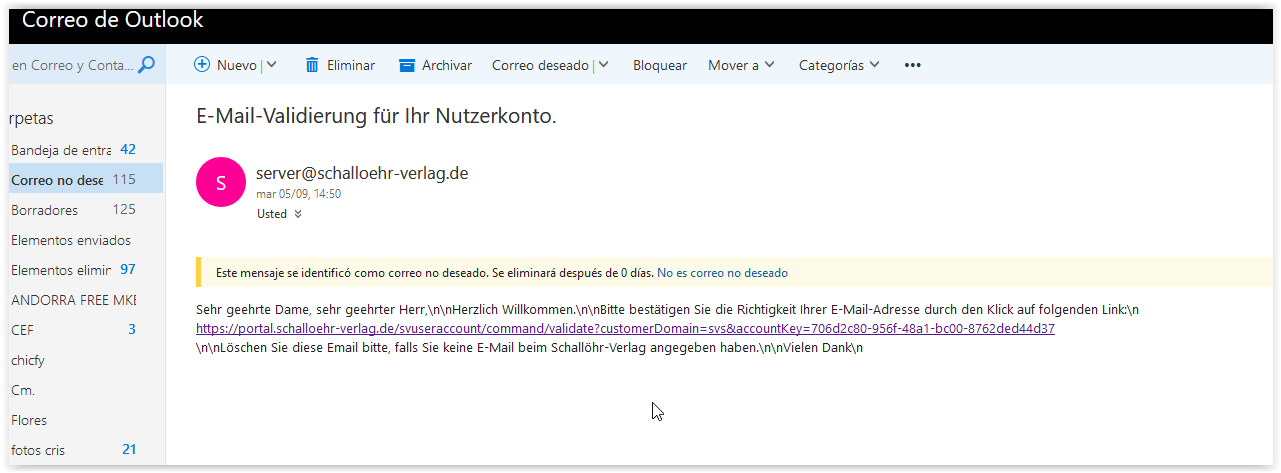Screen dimensions: 1281x473
Task: Open the Categorías dropdown
Action: (839, 65)
